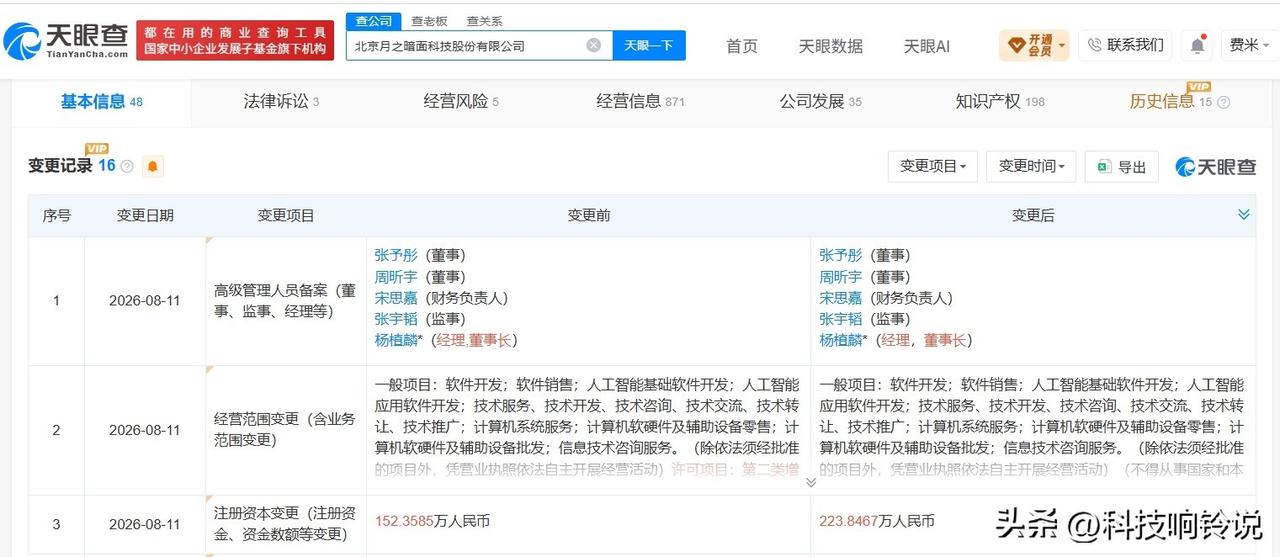Screen dimensions: 1280x557
Task: Click the 序号 column header
Action: [x=56, y=215]
